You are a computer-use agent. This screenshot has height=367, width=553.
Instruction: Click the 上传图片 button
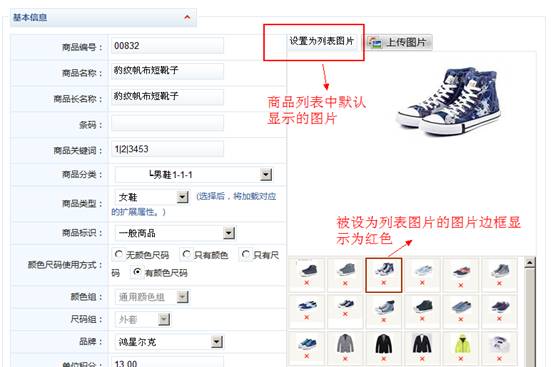point(399,43)
